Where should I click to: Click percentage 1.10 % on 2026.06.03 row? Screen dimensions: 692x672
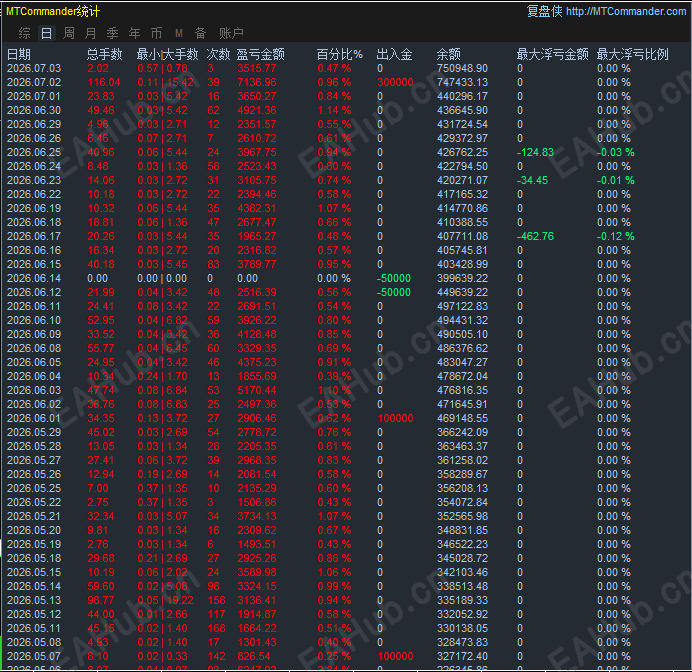pyautogui.click(x=335, y=390)
